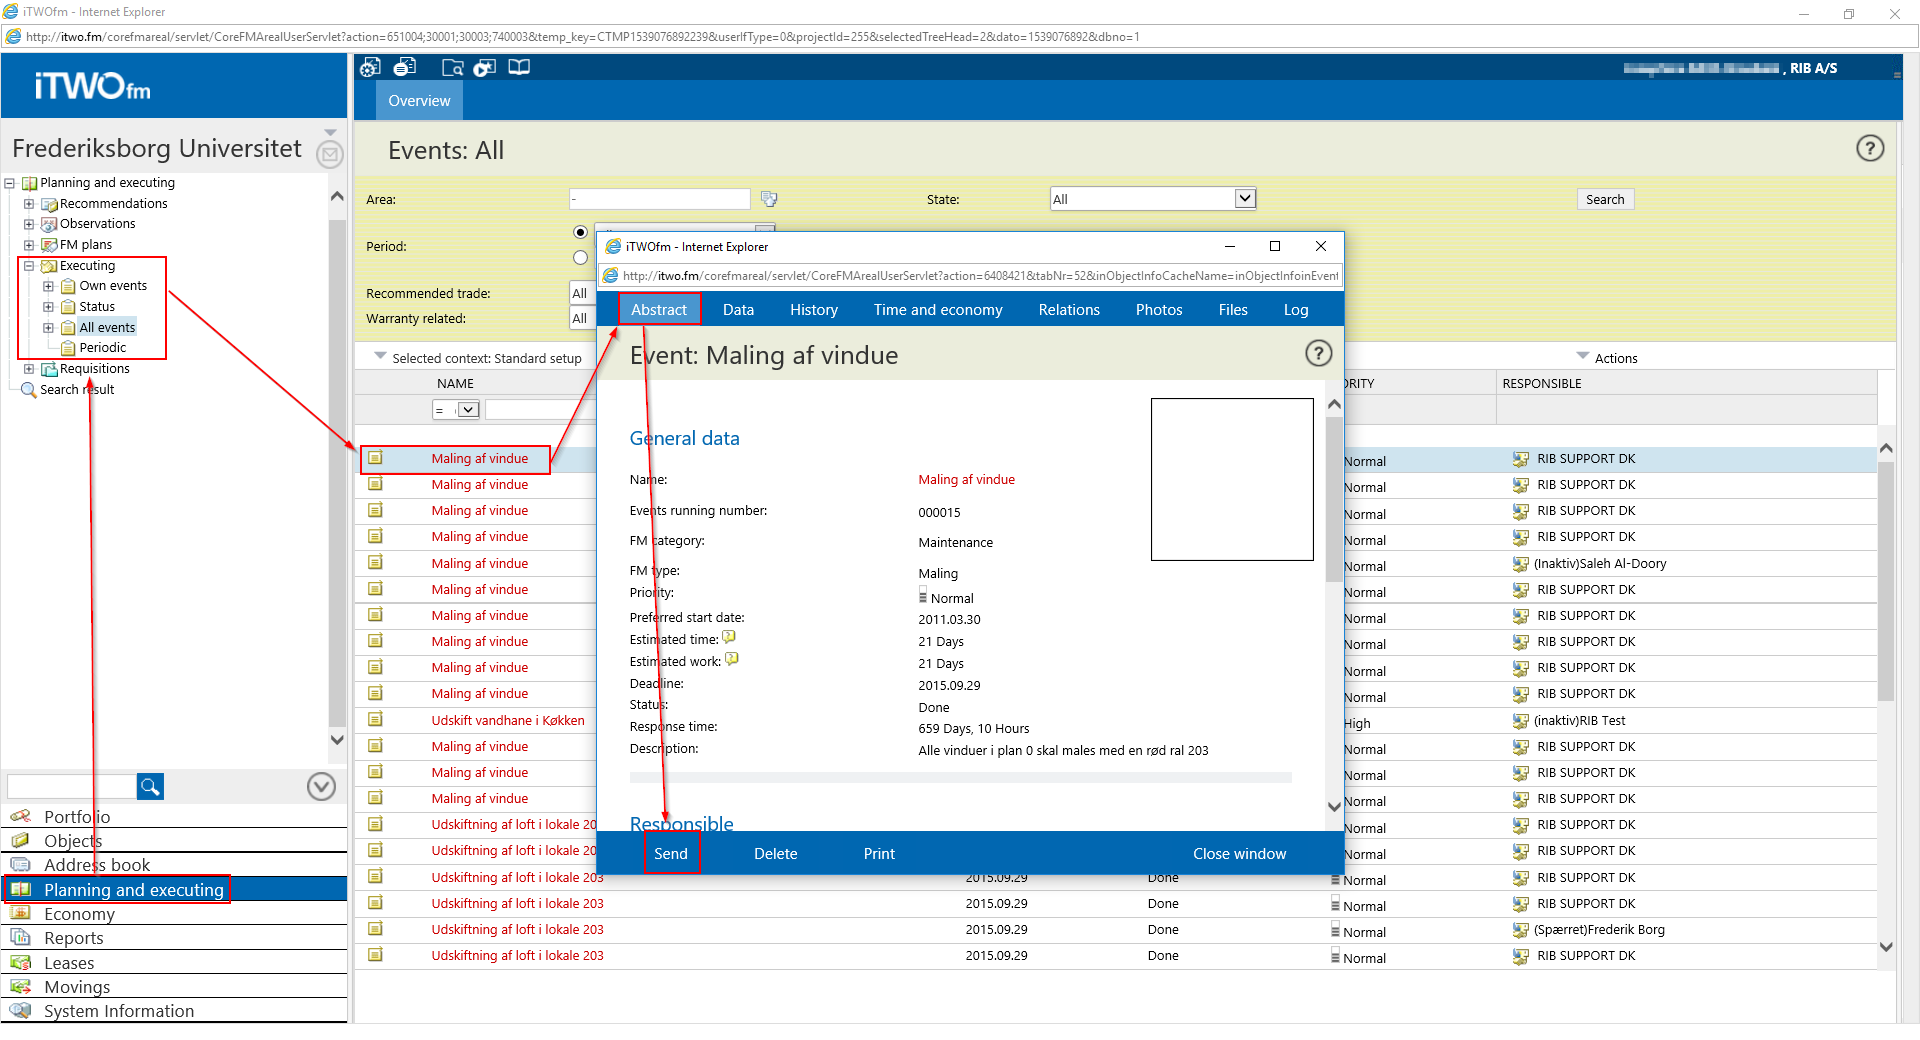The width and height of the screenshot is (1920, 1040).
Task: Switch to the Time and economy tab
Action: [937, 310]
